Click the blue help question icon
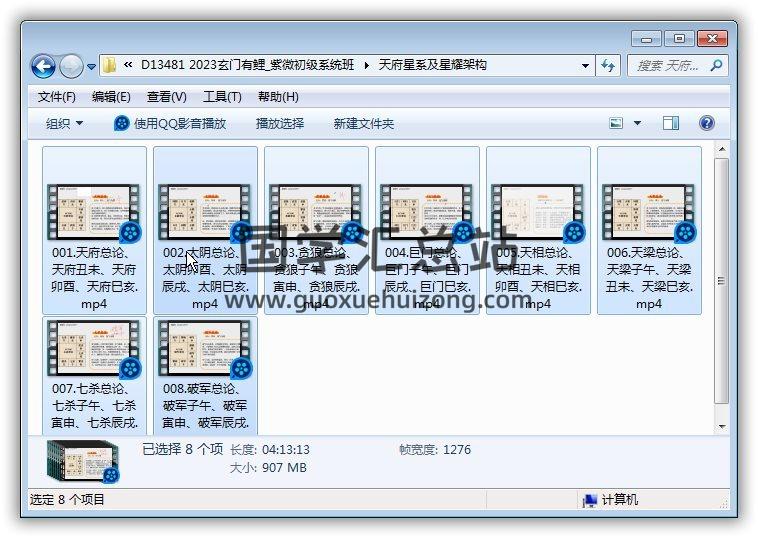The height and width of the screenshot is (538, 758). [x=706, y=123]
